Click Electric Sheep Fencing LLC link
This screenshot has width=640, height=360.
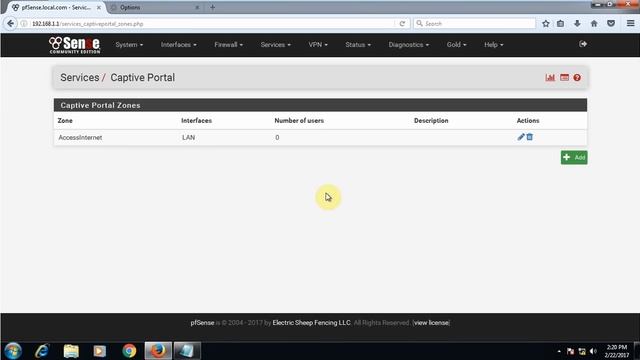click(311, 323)
